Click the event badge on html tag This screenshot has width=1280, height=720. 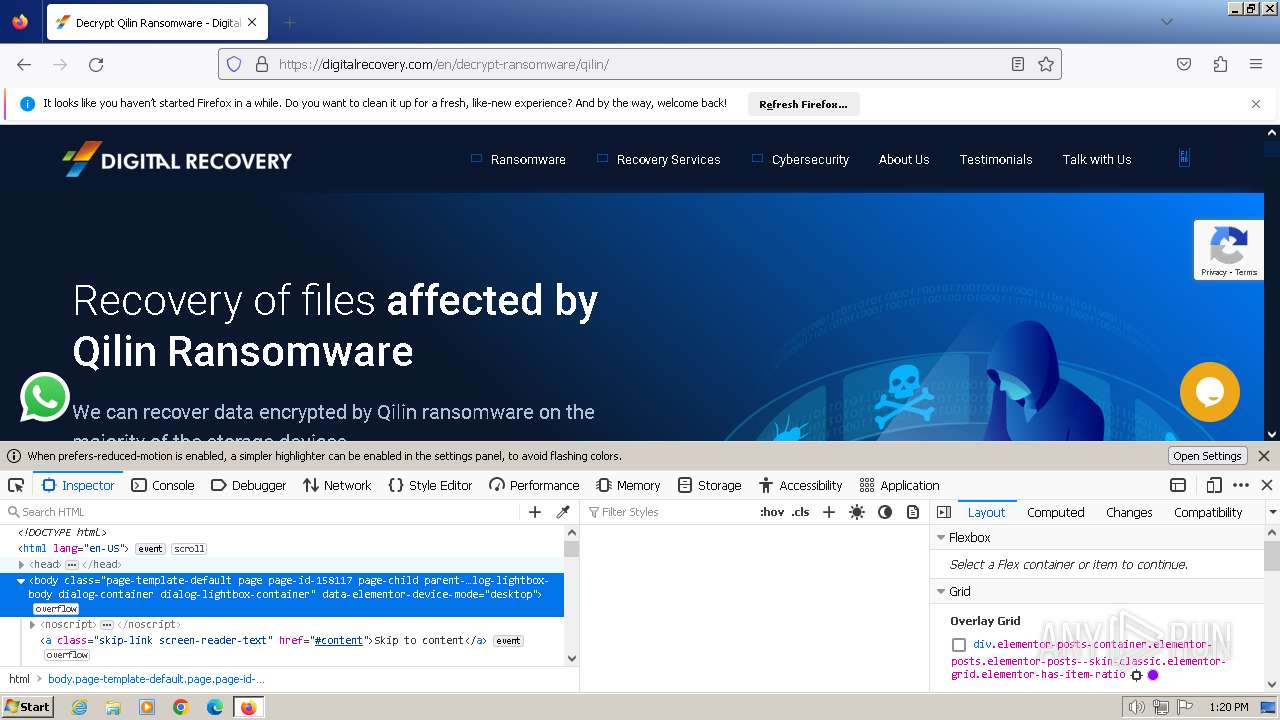pyautogui.click(x=150, y=549)
